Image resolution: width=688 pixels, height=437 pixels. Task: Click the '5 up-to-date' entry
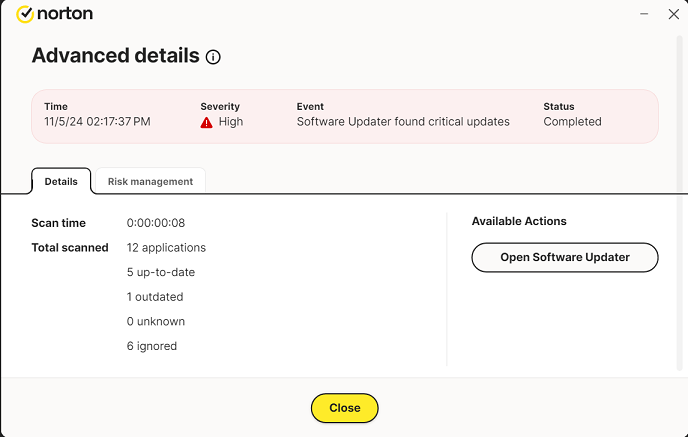(x=160, y=272)
